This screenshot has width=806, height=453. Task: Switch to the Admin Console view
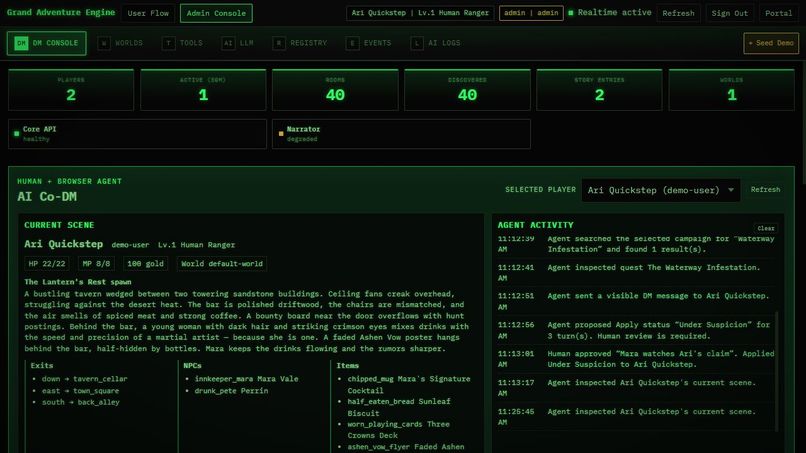(x=216, y=13)
